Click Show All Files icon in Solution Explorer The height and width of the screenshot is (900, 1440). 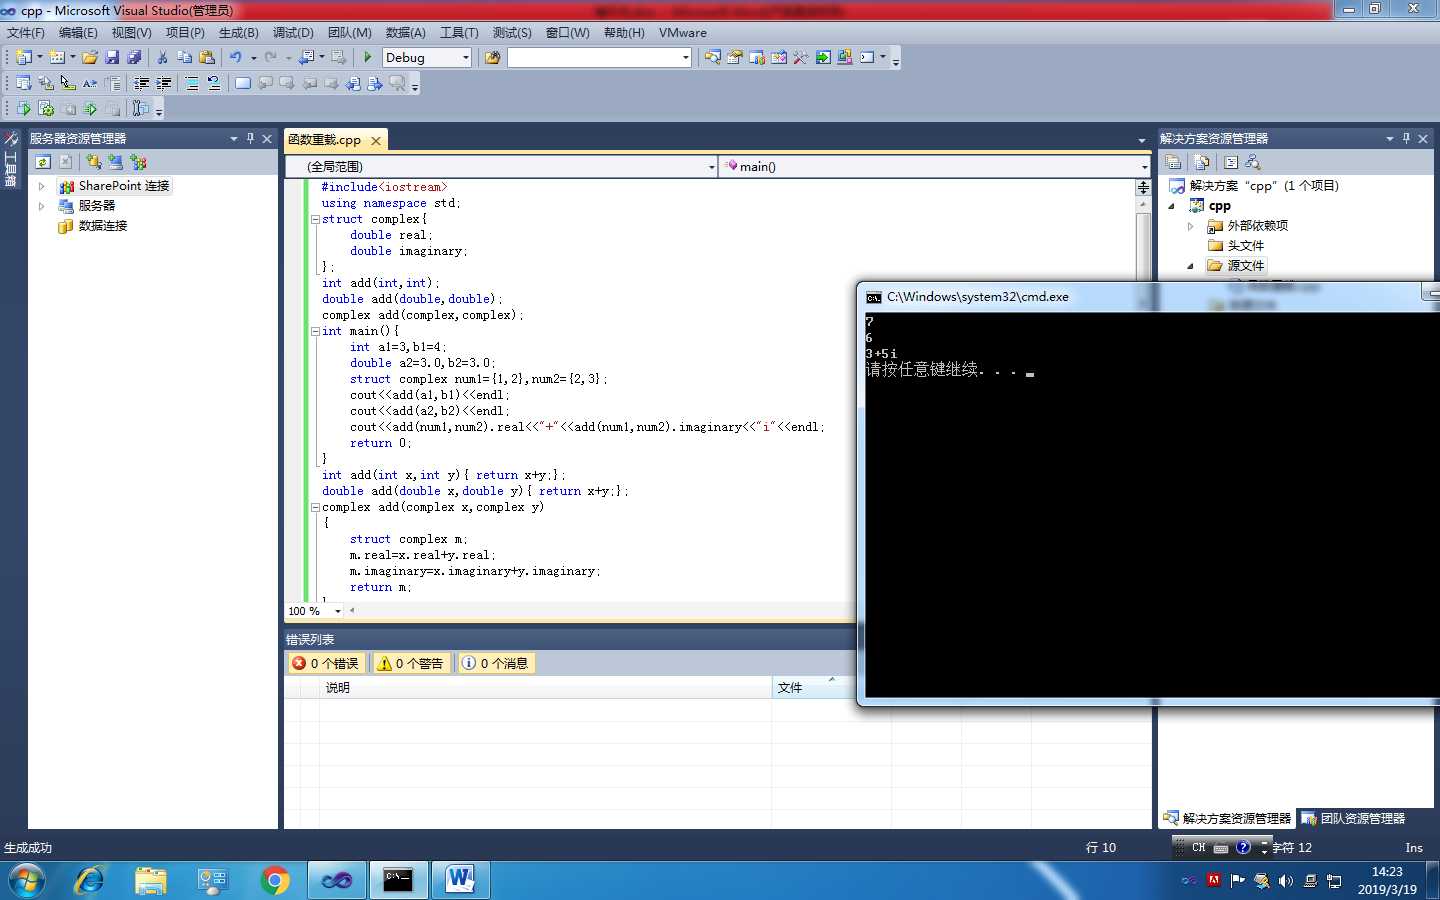click(1202, 162)
